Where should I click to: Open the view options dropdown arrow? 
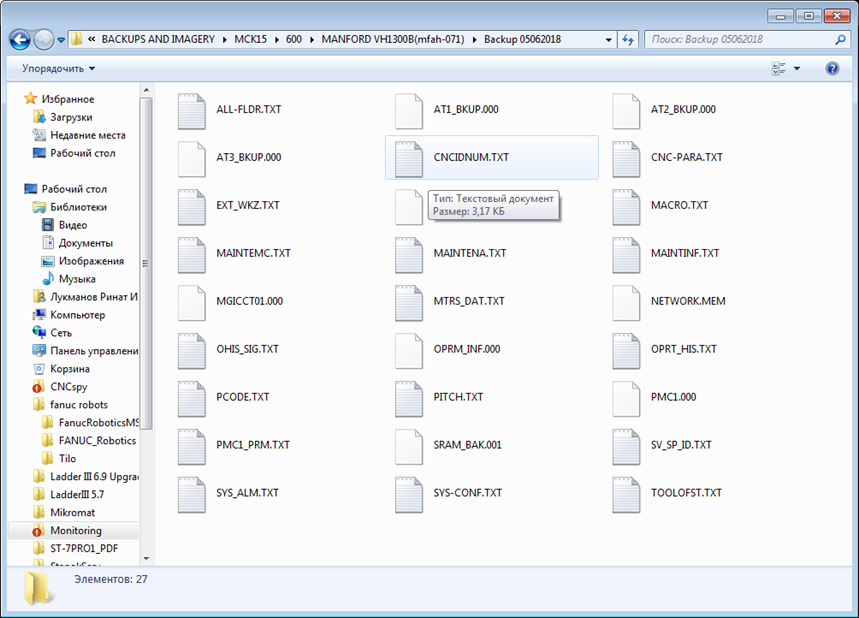click(797, 68)
